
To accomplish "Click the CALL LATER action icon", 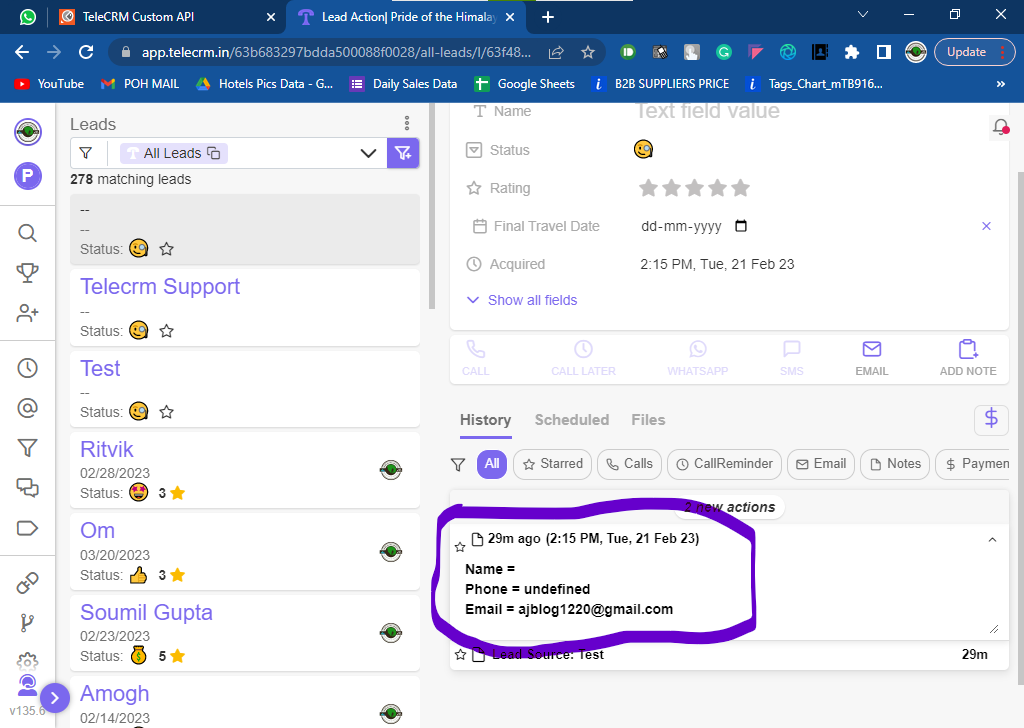I will [583, 357].
